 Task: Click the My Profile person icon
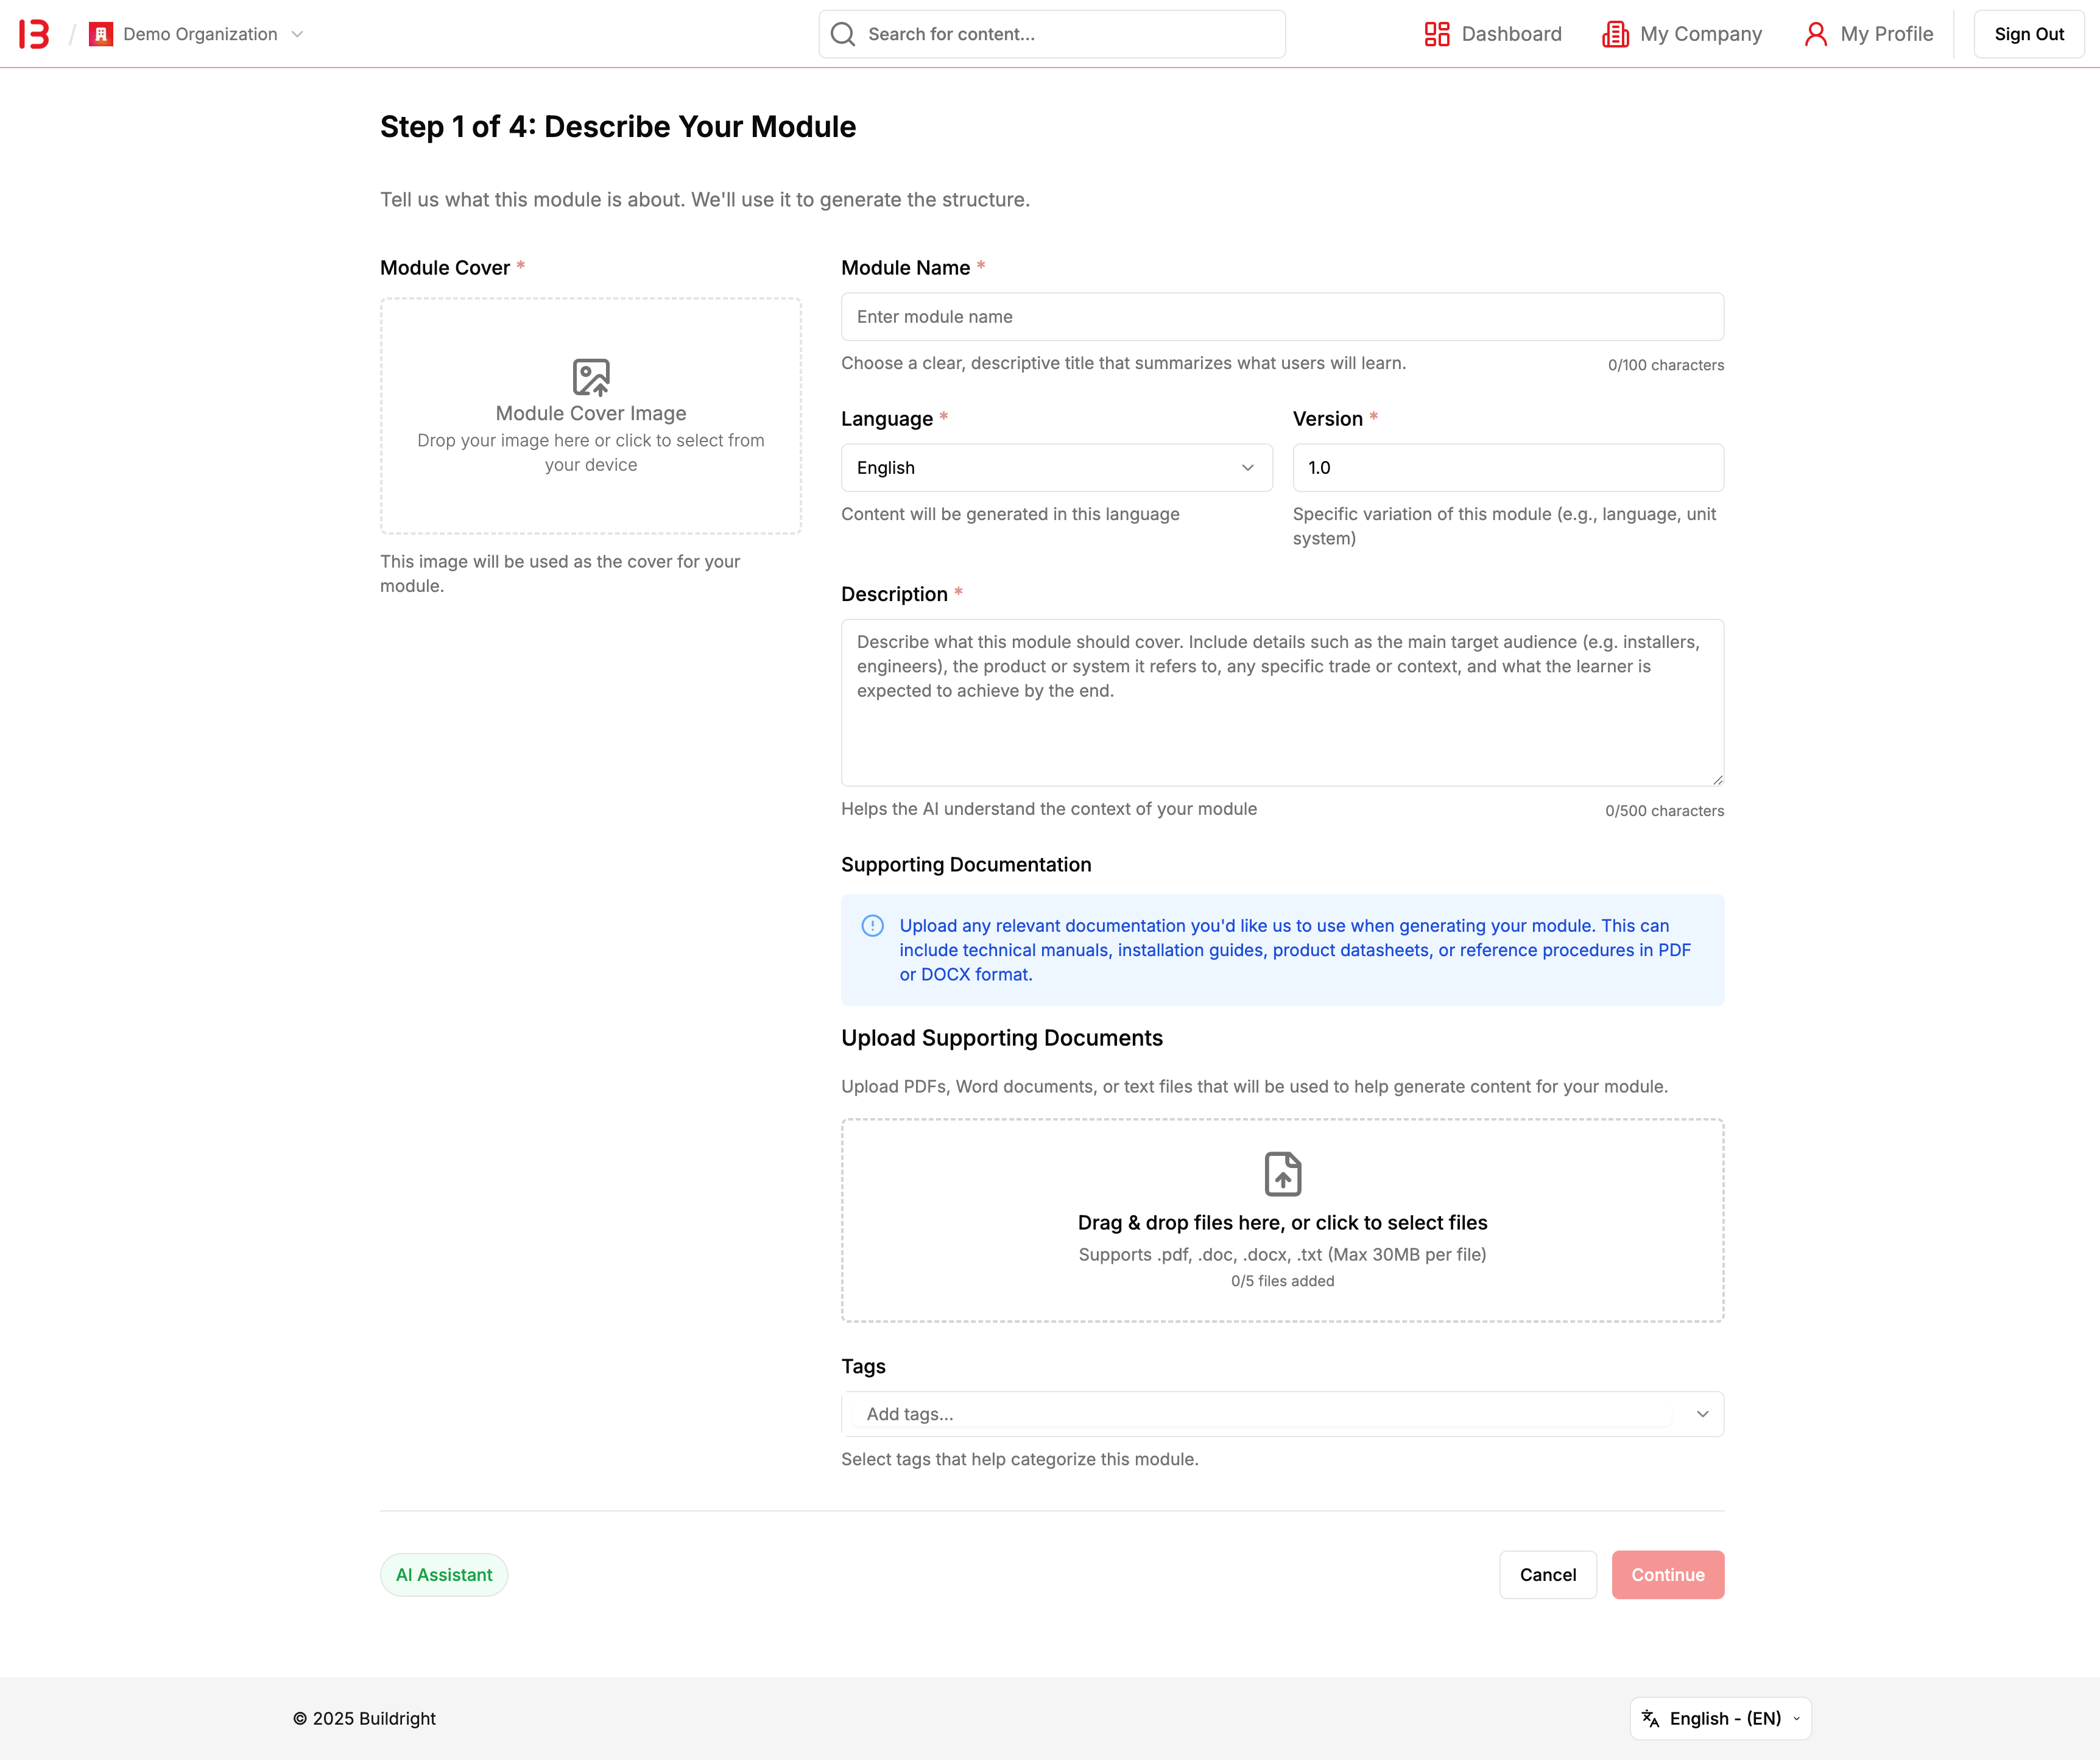pos(1815,34)
